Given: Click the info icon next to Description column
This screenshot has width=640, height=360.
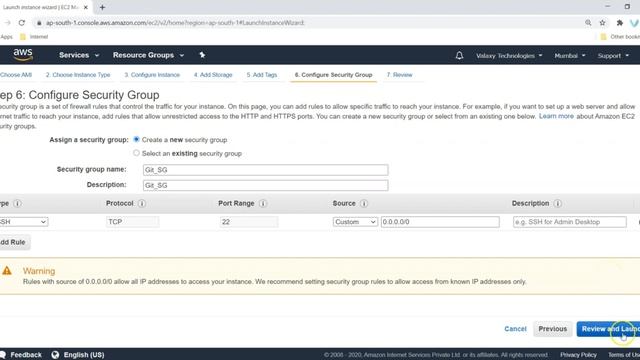Looking at the screenshot, I should (x=558, y=203).
